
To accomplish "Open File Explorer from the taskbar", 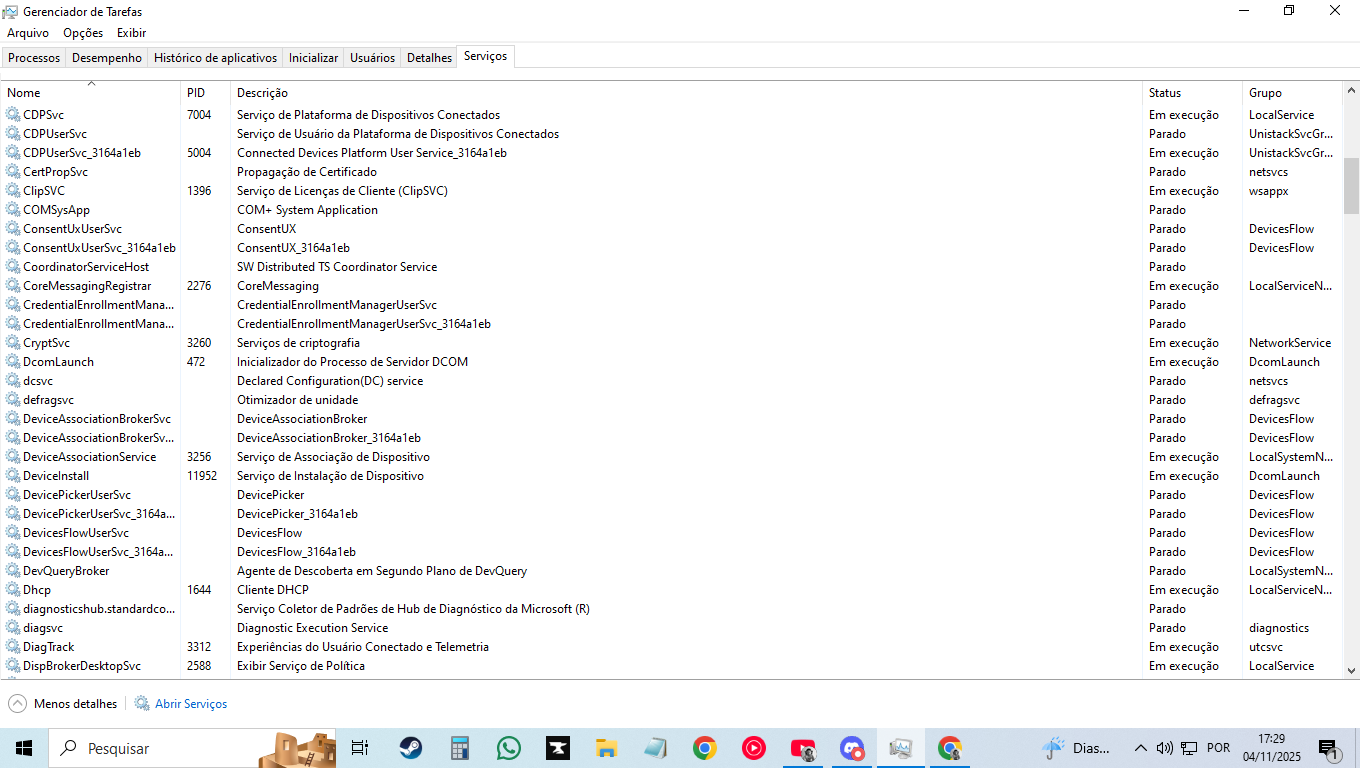I will click(x=606, y=748).
